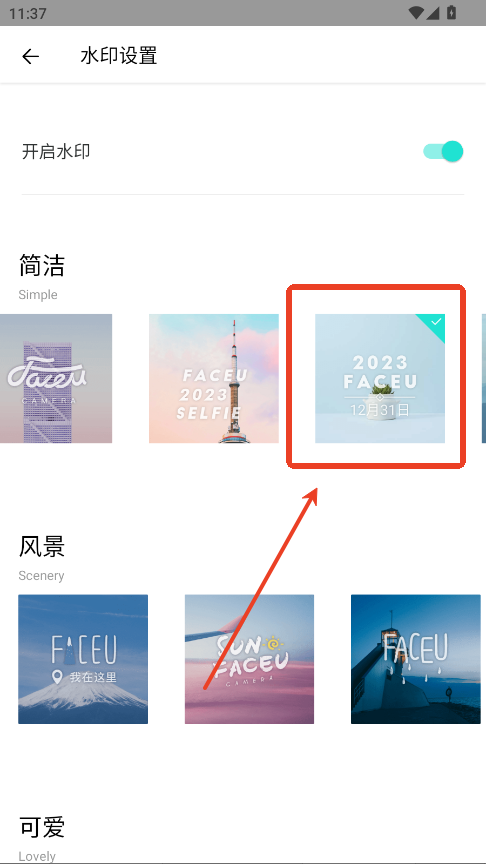Select the FACEU lighthouse raindrop watermark

coord(415,659)
